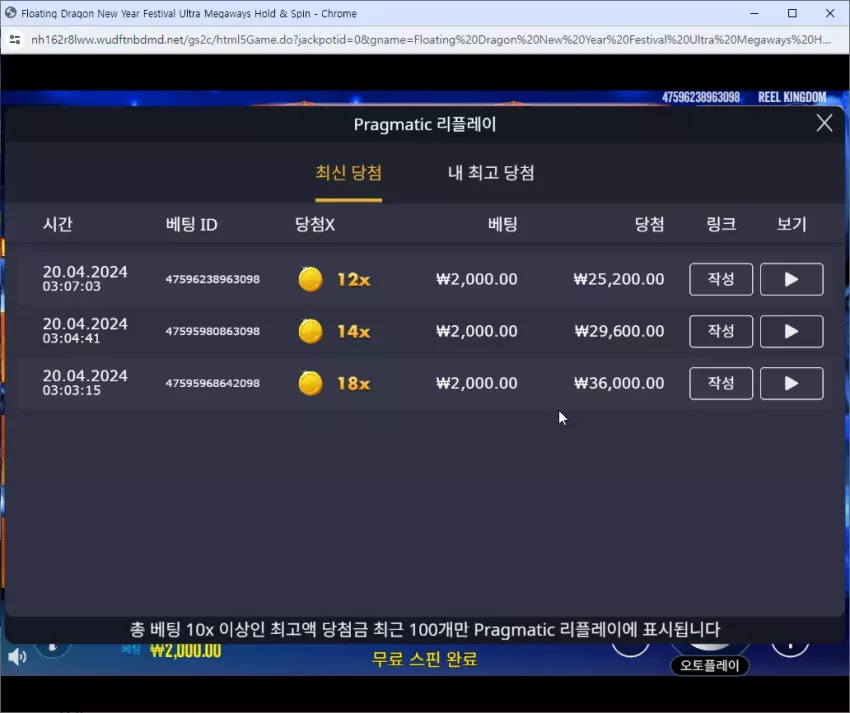Viewport: 850px width, 713px height.
Task: Click the 14x multiplier value
Action: (353, 331)
